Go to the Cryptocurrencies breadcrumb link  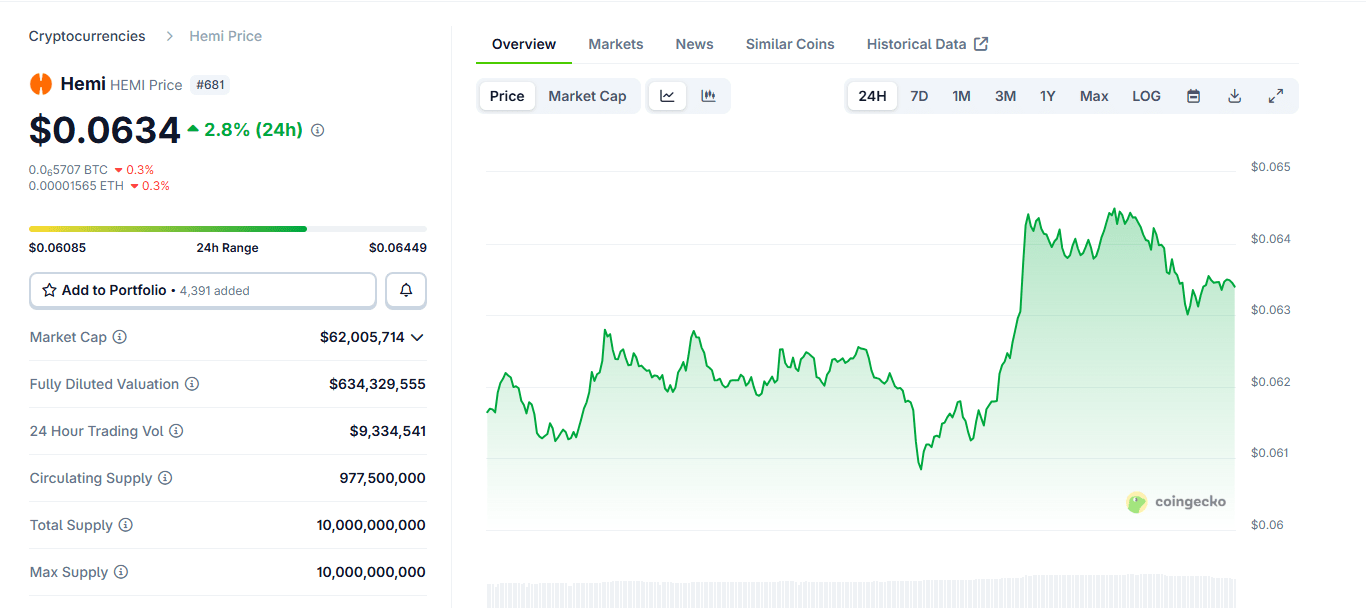(x=87, y=36)
